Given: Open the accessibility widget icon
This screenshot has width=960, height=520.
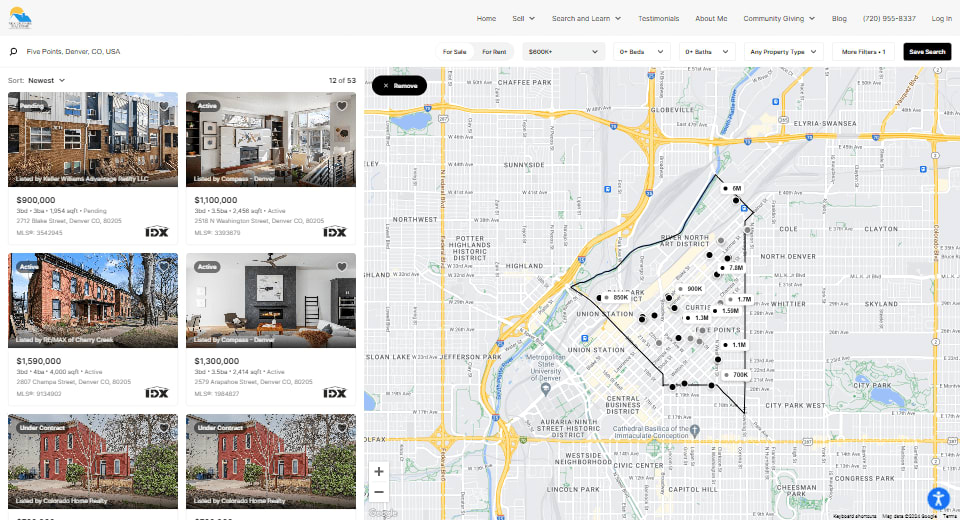Looking at the screenshot, I should [938, 499].
